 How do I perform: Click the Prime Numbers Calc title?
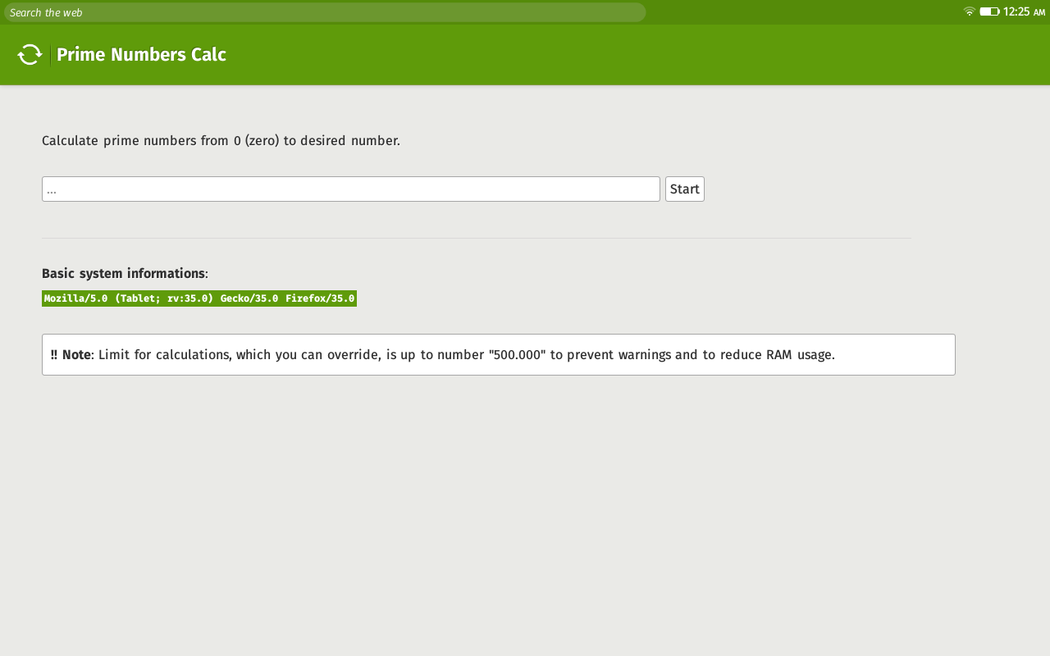(x=141, y=55)
